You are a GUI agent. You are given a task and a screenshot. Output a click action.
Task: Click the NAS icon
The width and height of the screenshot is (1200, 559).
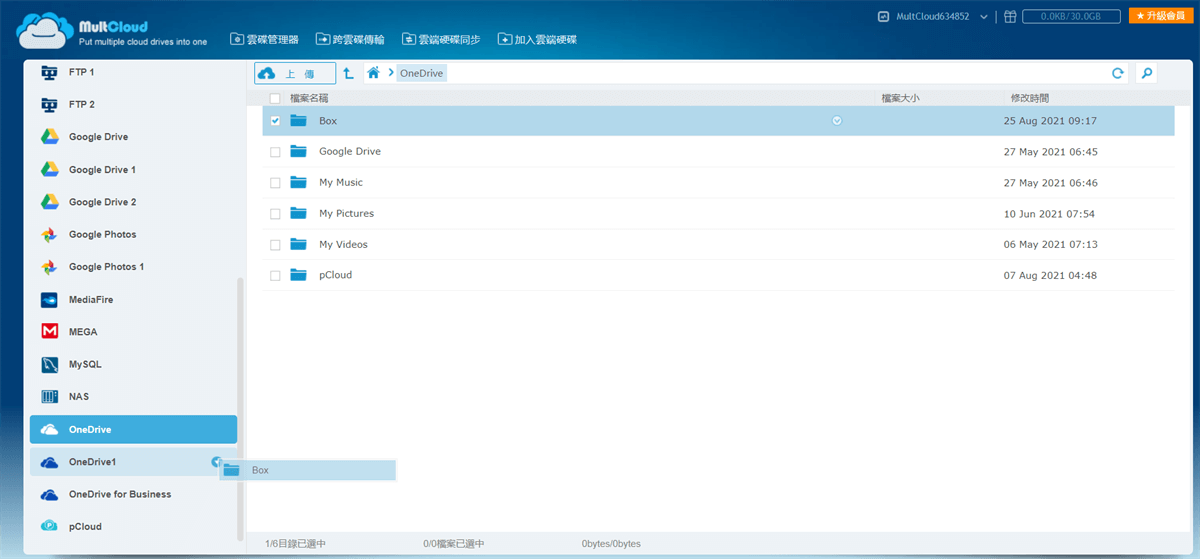[x=49, y=396]
